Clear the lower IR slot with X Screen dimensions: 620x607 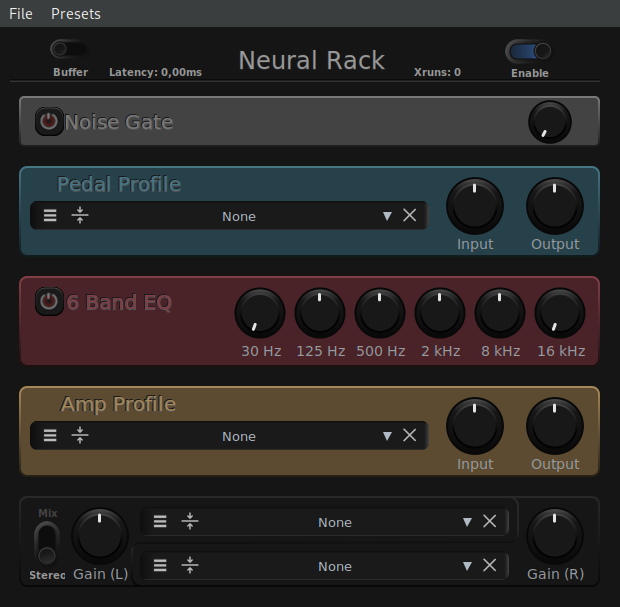tap(490, 565)
